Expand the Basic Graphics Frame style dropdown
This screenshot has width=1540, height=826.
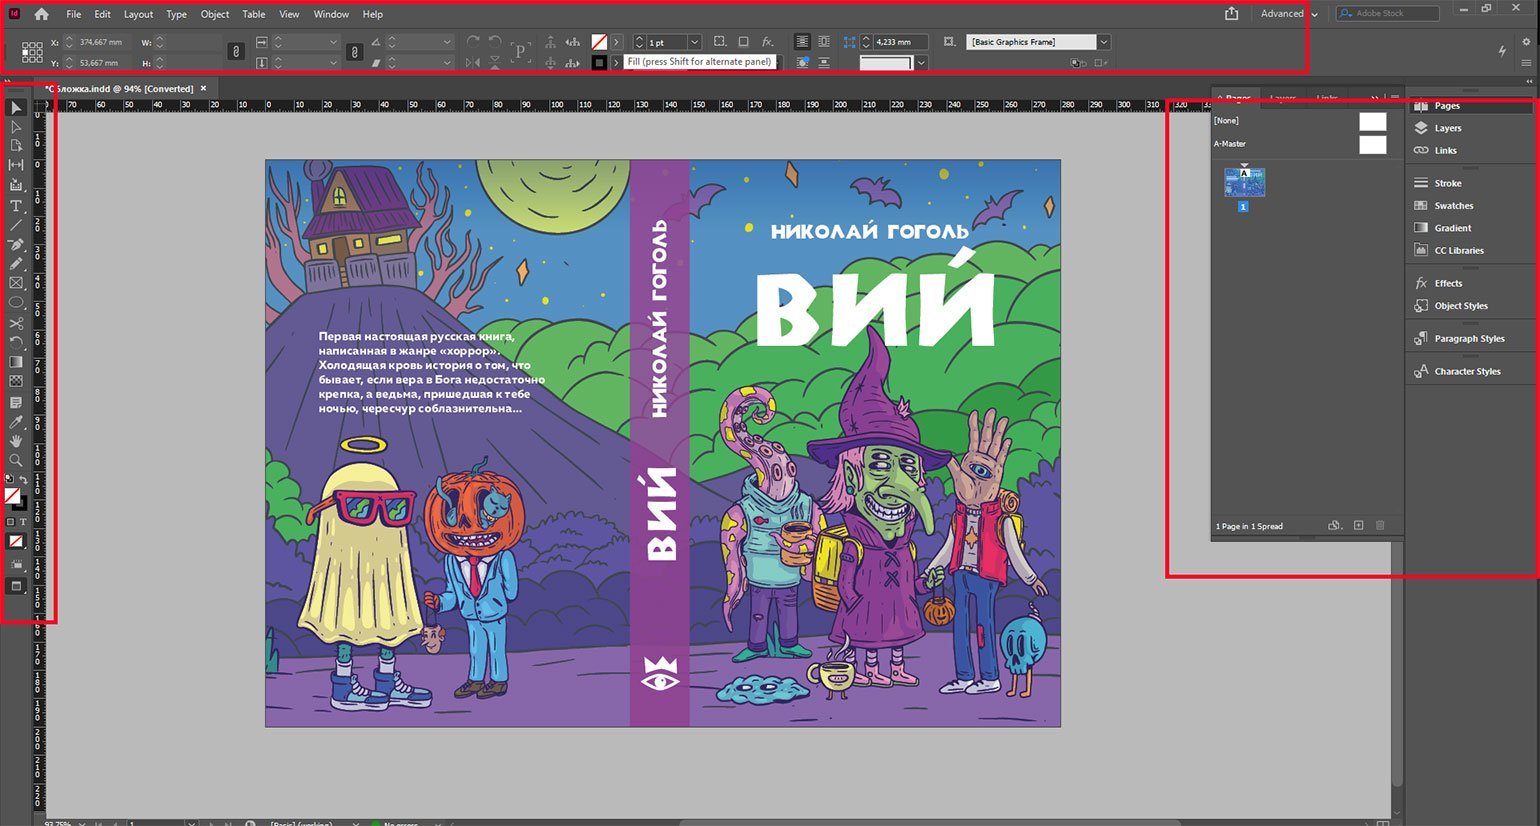tap(1103, 42)
